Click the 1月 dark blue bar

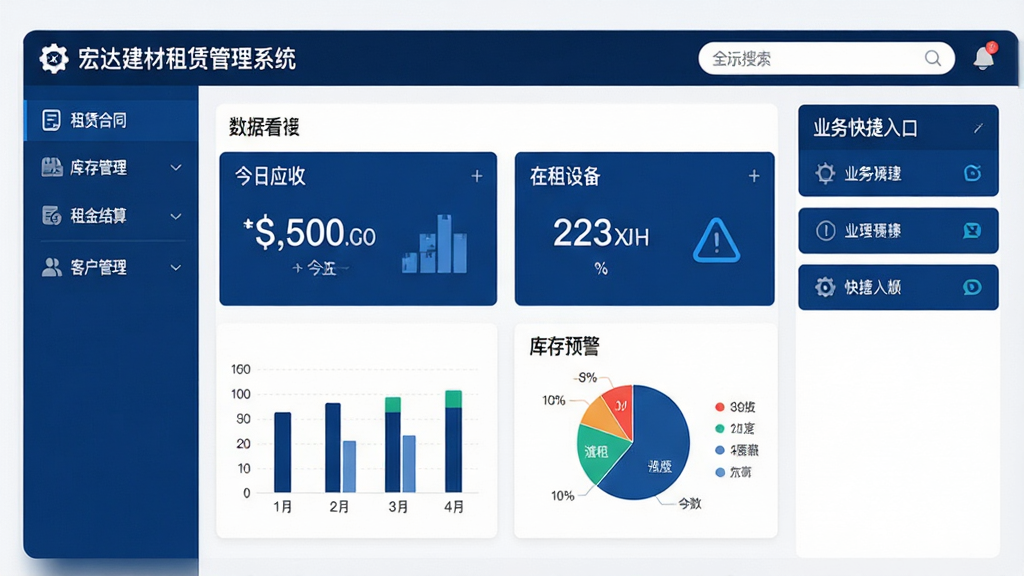283,452
